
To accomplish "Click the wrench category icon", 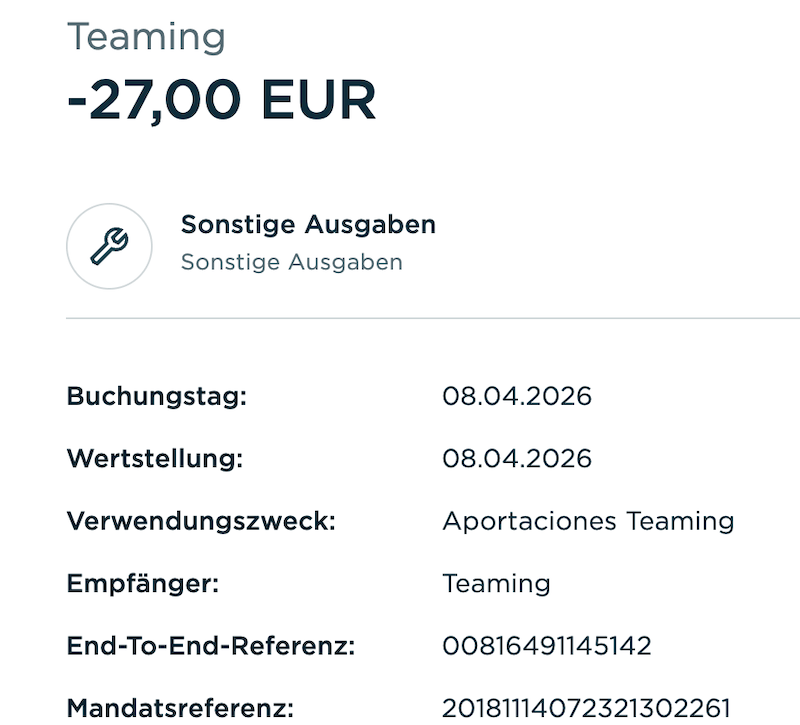I will pyautogui.click(x=109, y=246).
